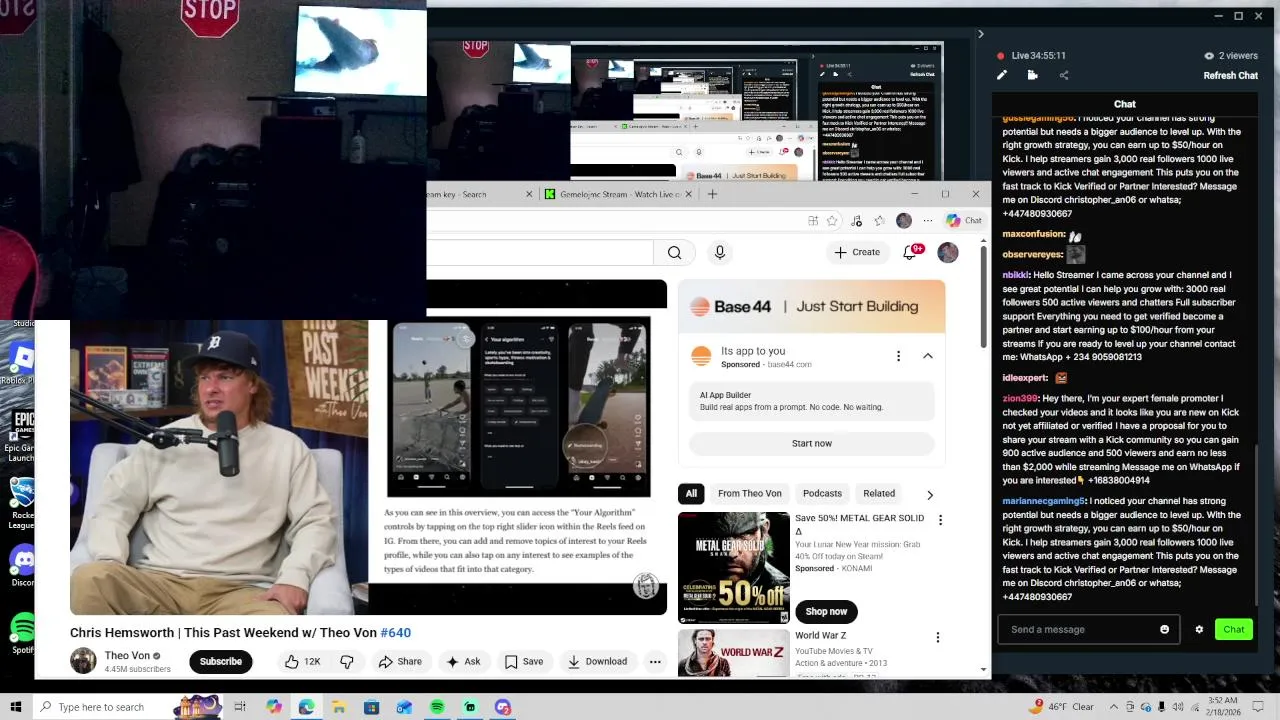
Task: Open a new browser tab
Action: [x=712, y=194]
